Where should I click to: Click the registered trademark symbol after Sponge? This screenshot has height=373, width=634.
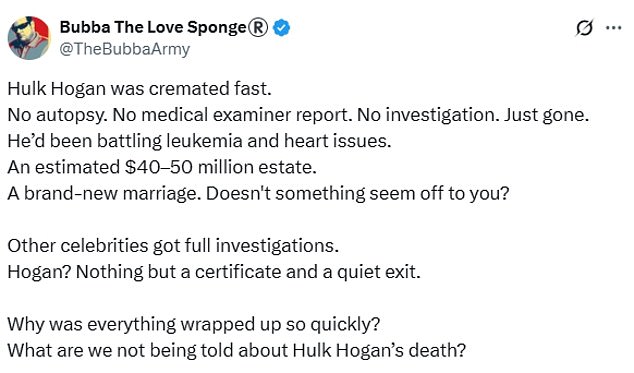pos(258,28)
